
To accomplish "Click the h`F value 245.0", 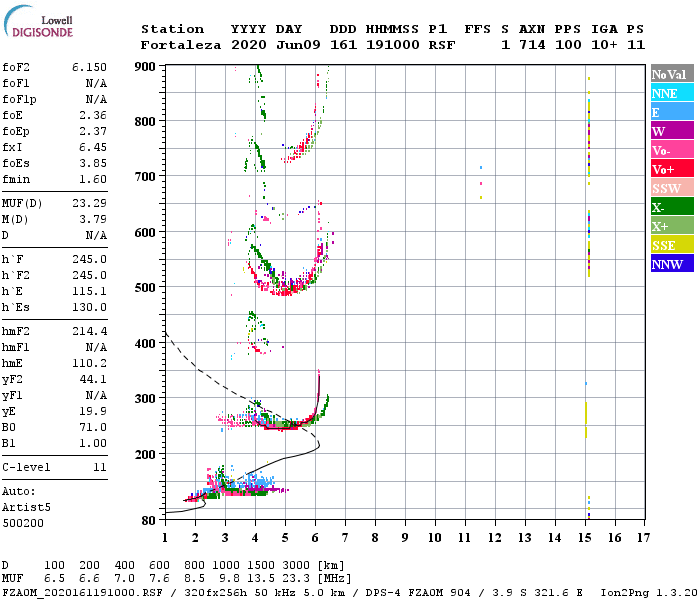I will pos(89,259).
